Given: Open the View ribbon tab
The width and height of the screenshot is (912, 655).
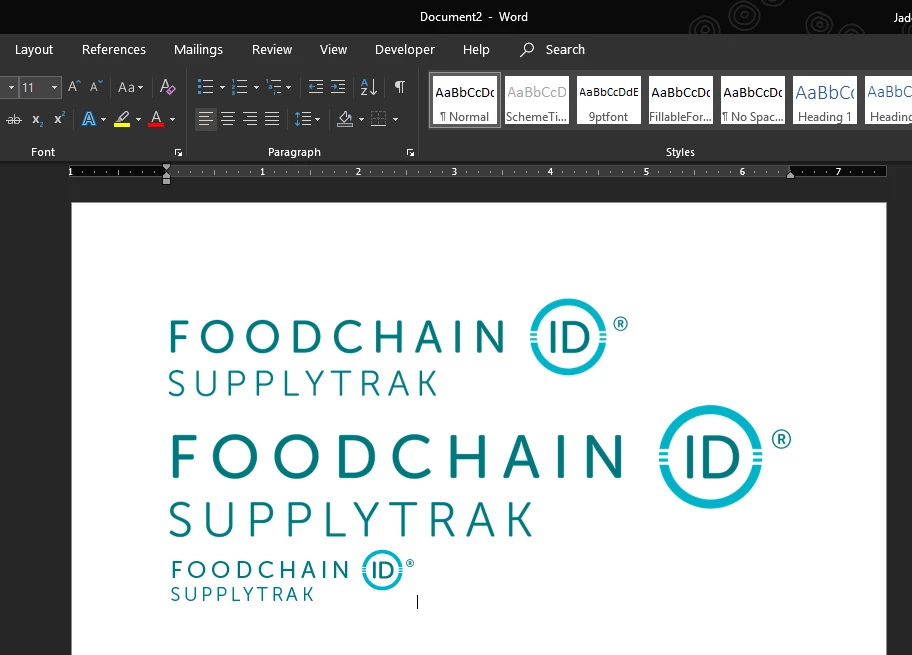Looking at the screenshot, I should tap(333, 49).
